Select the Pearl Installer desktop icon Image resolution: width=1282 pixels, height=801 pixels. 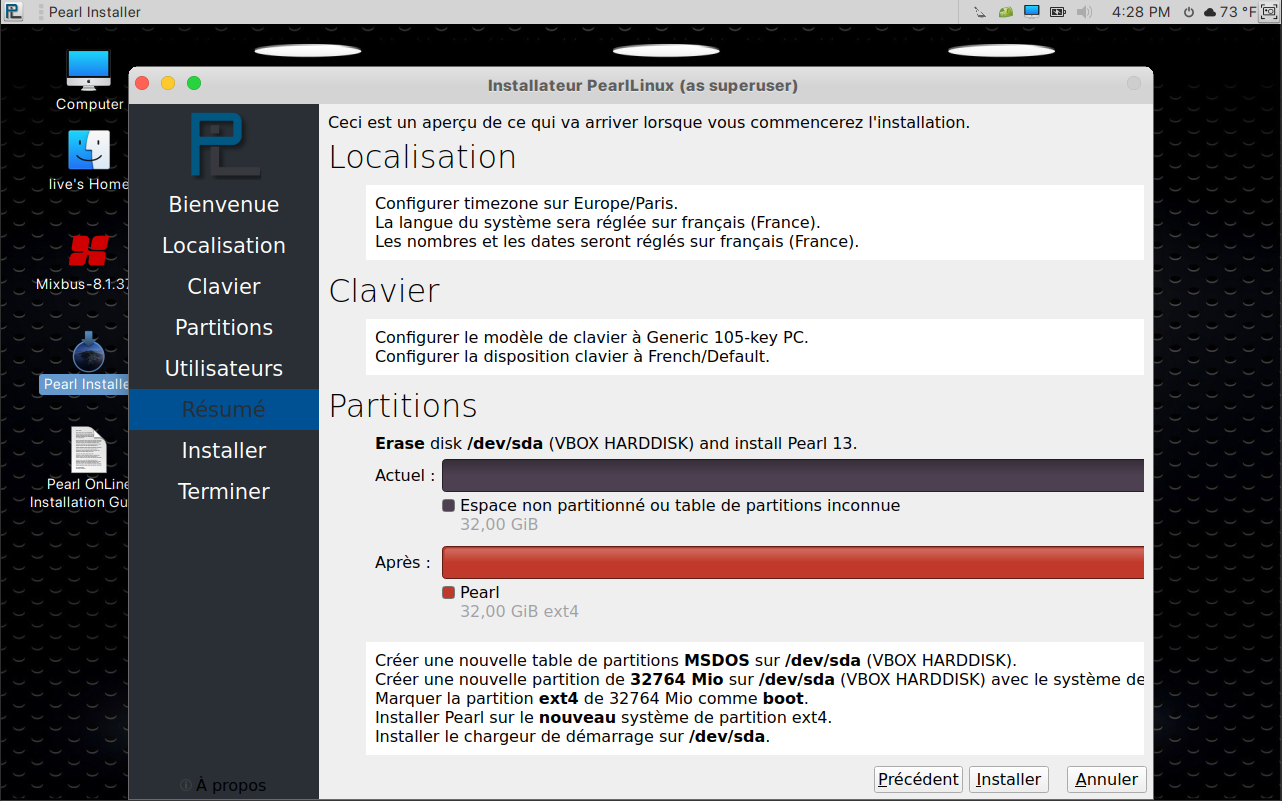click(88, 355)
